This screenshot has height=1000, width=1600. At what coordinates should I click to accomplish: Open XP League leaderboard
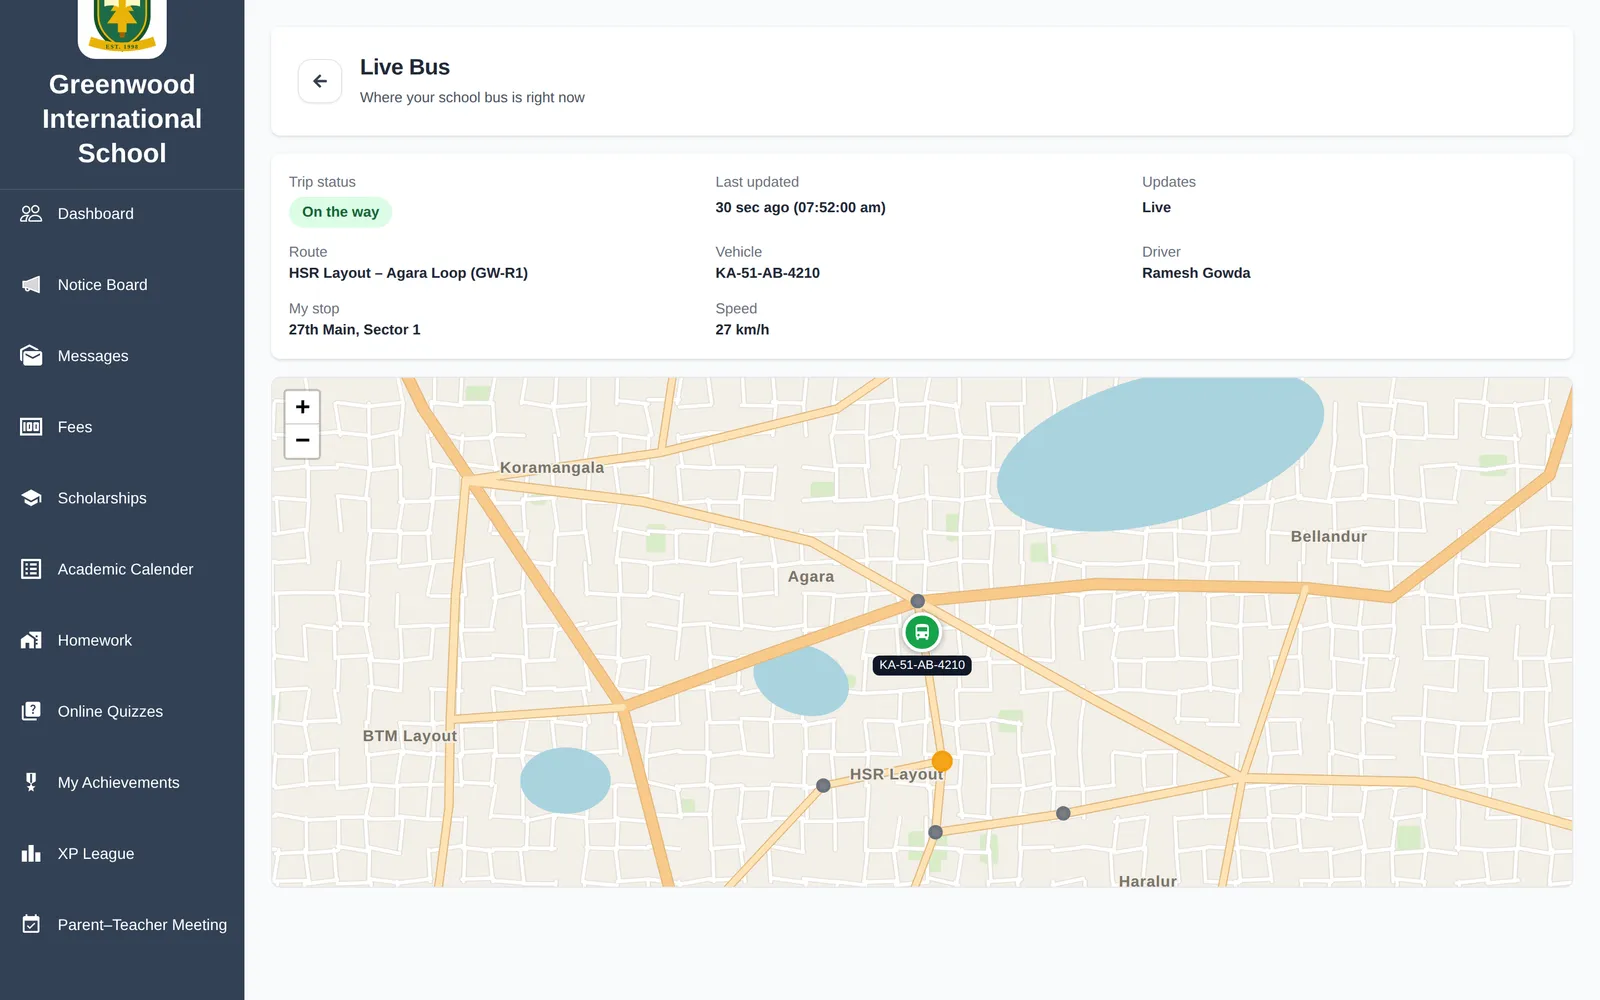(122, 853)
